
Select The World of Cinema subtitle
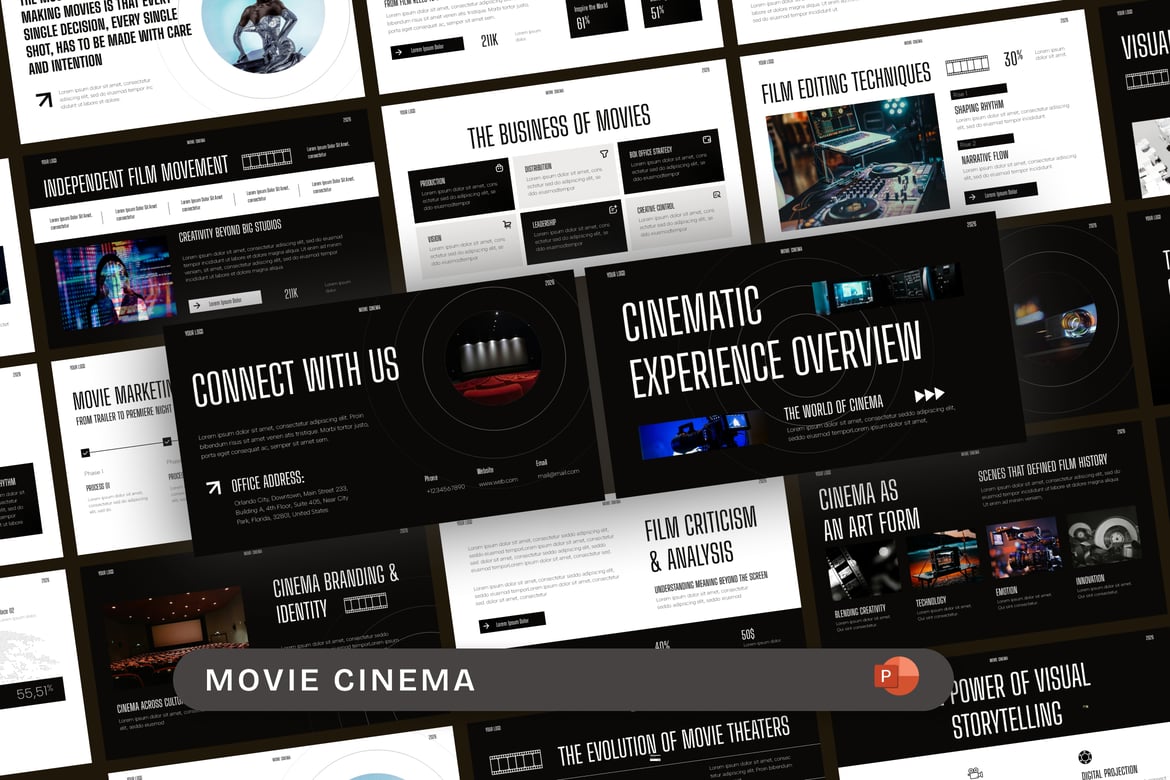click(x=833, y=407)
